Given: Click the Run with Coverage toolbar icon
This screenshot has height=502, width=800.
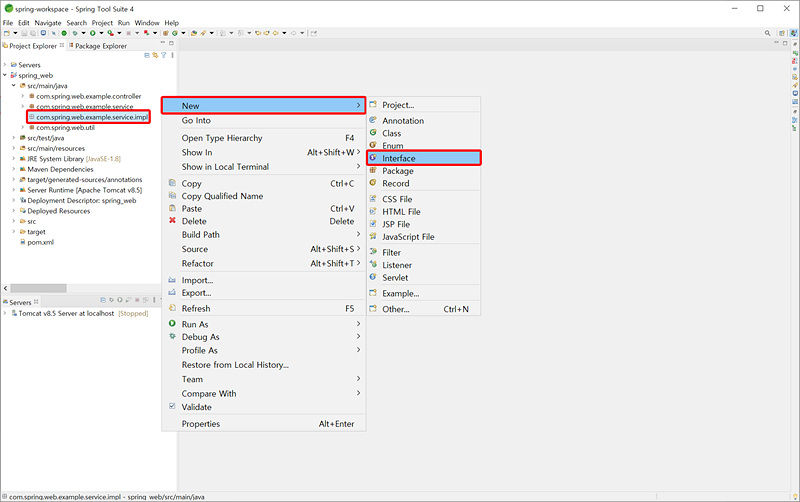Looking at the screenshot, I should pyautogui.click(x=111, y=33).
